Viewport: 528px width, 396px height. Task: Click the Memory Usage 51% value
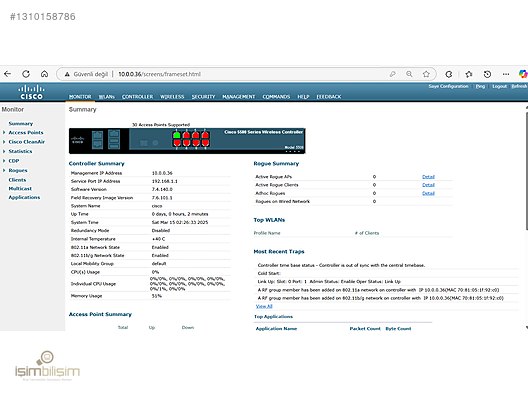pos(157,296)
